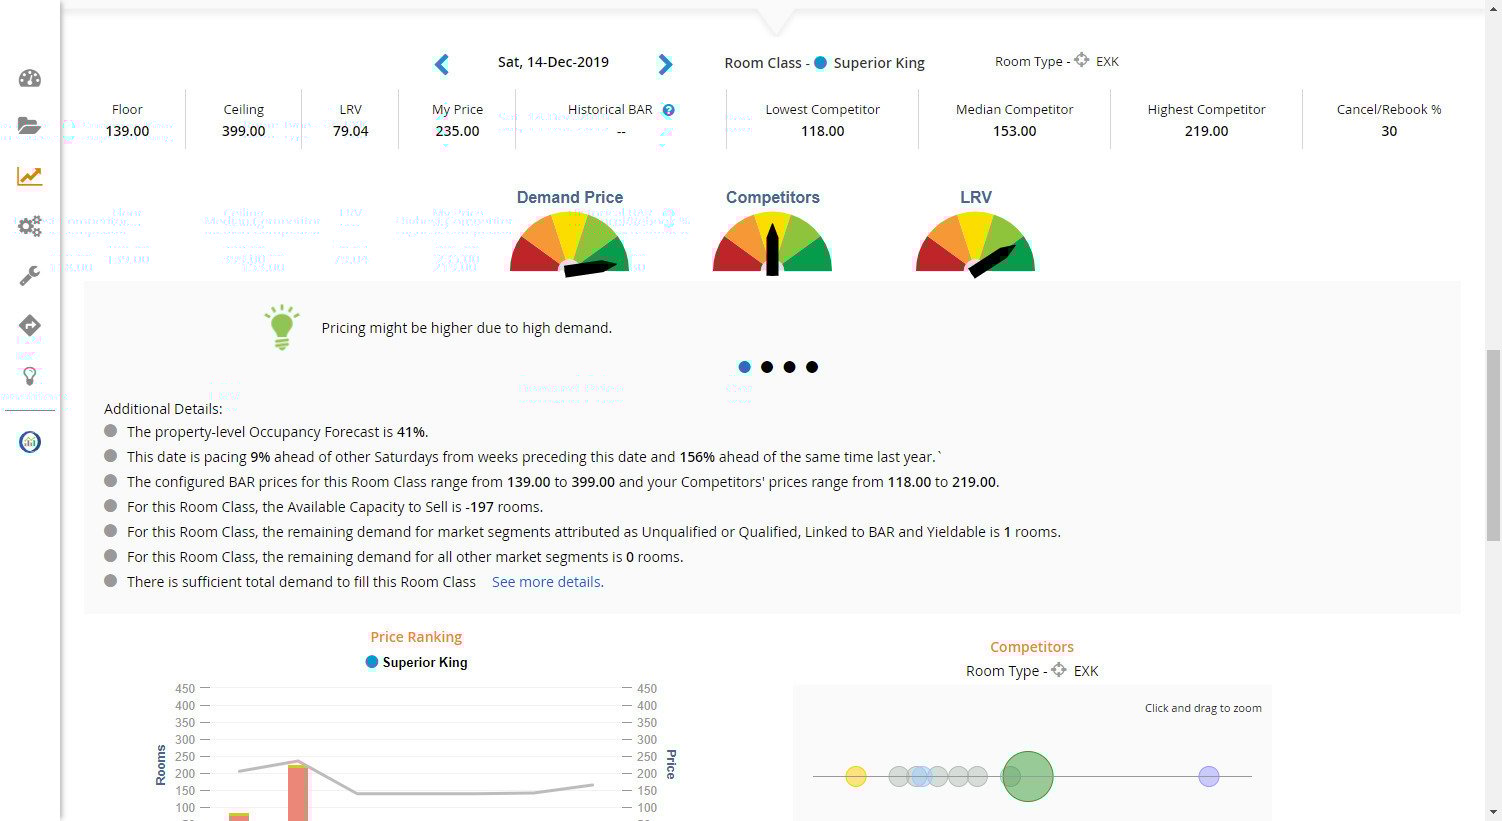Open insights using the lightbulb icon

[29, 376]
